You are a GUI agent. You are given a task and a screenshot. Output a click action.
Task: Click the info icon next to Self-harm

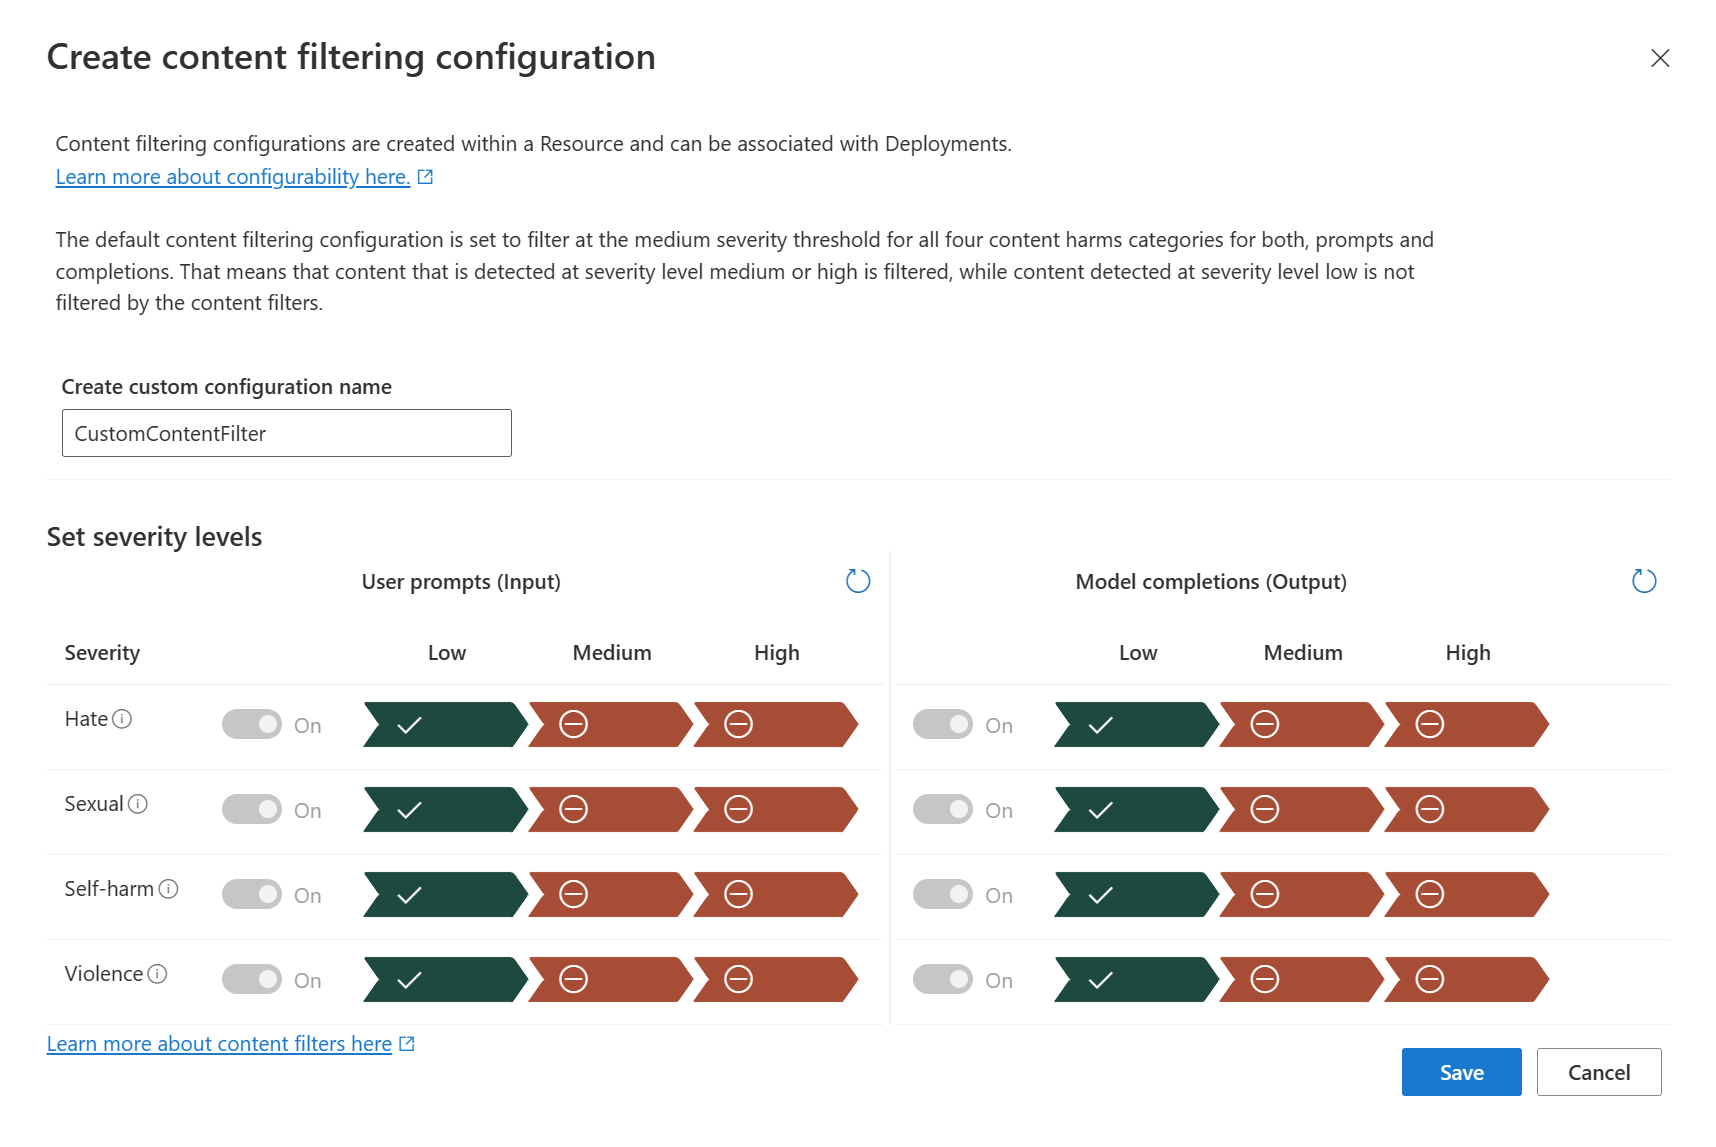click(171, 888)
